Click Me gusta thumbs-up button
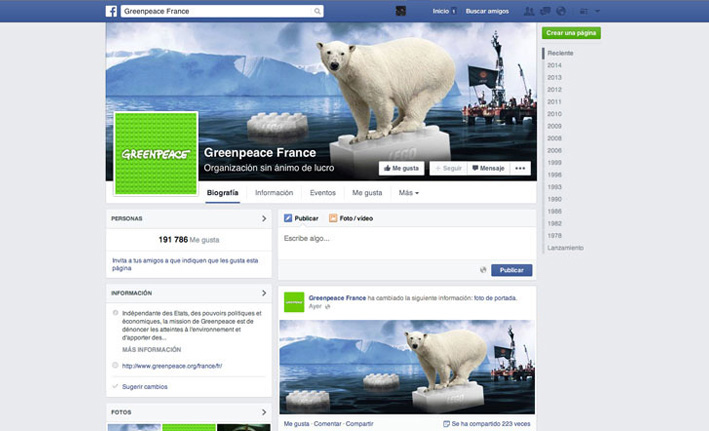 [402, 168]
